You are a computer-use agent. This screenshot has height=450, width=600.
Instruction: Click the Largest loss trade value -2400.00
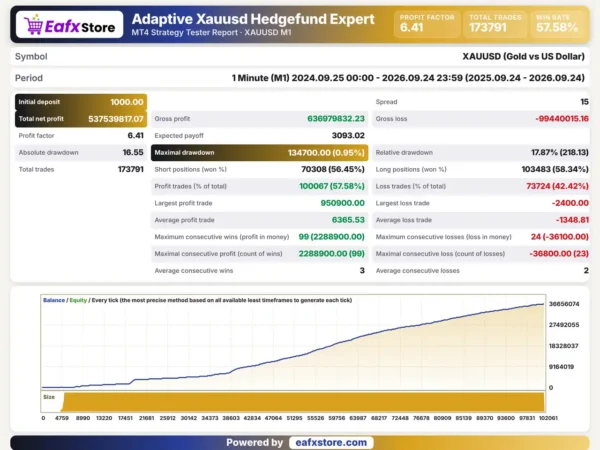[x=570, y=203]
